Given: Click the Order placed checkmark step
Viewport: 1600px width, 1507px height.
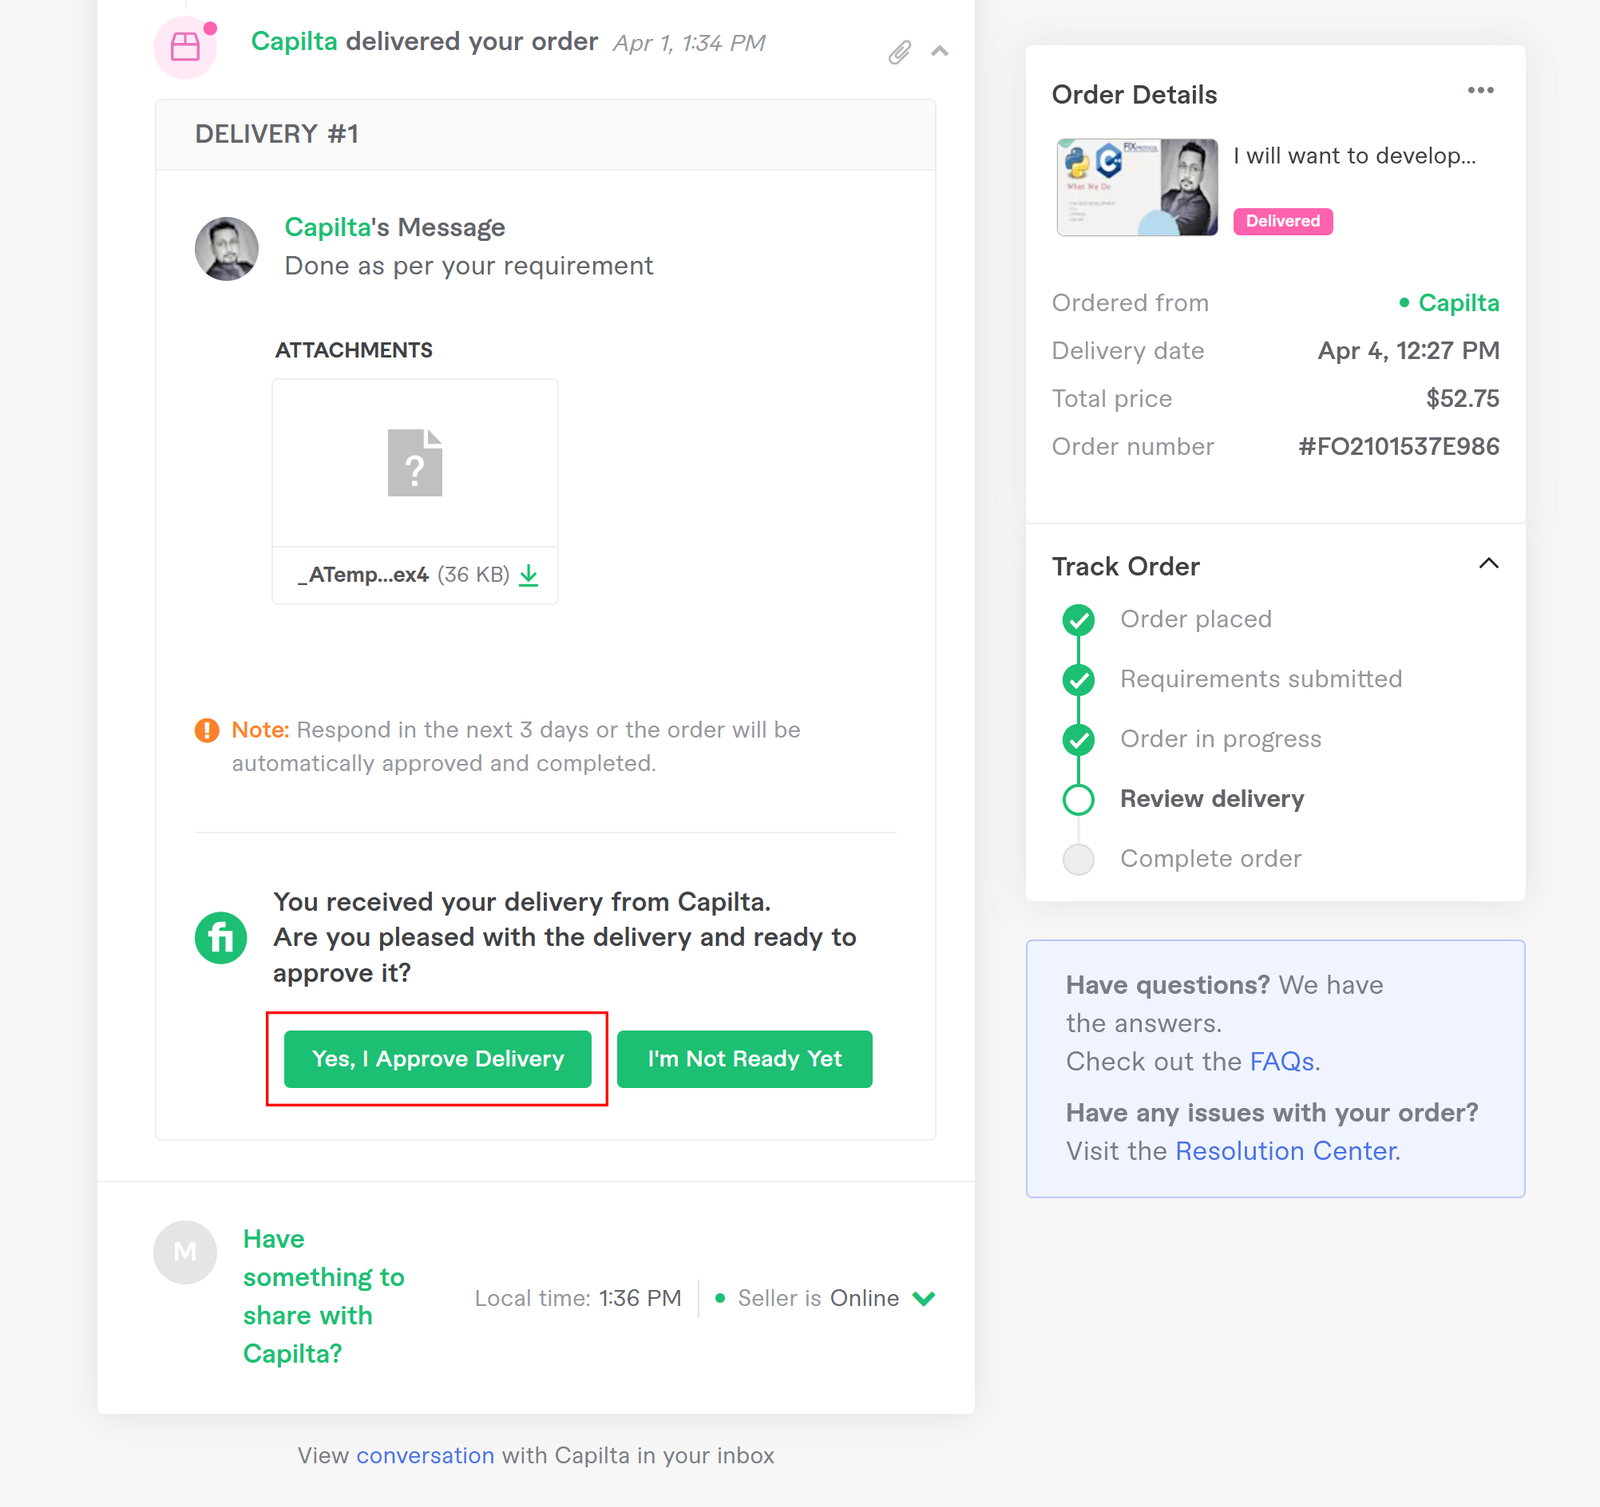Looking at the screenshot, I should click(x=1078, y=620).
